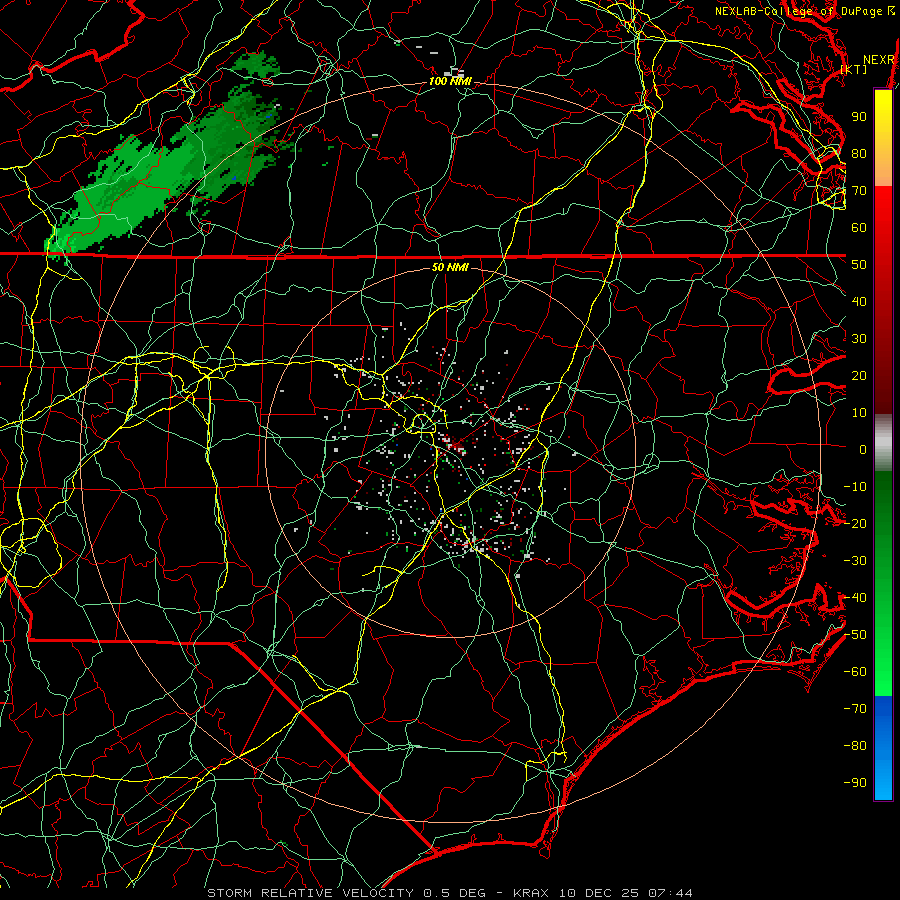Viewport: 900px width, 900px height.
Task: Click the 90 value on velocity scale
Action: tap(859, 117)
